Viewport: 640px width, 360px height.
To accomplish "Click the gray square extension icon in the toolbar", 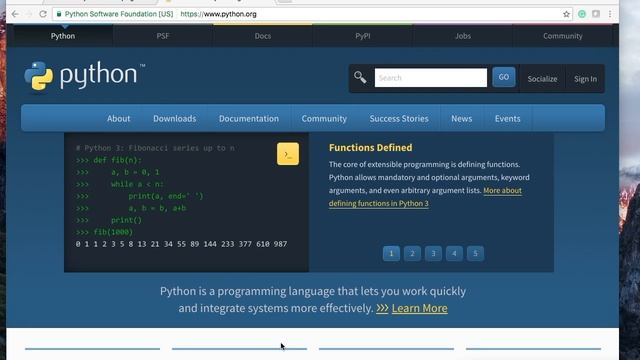I will [x=596, y=14].
